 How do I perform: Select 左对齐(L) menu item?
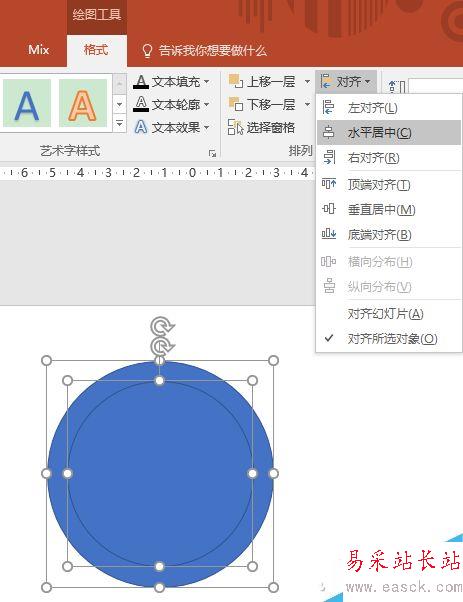(x=389, y=108)
